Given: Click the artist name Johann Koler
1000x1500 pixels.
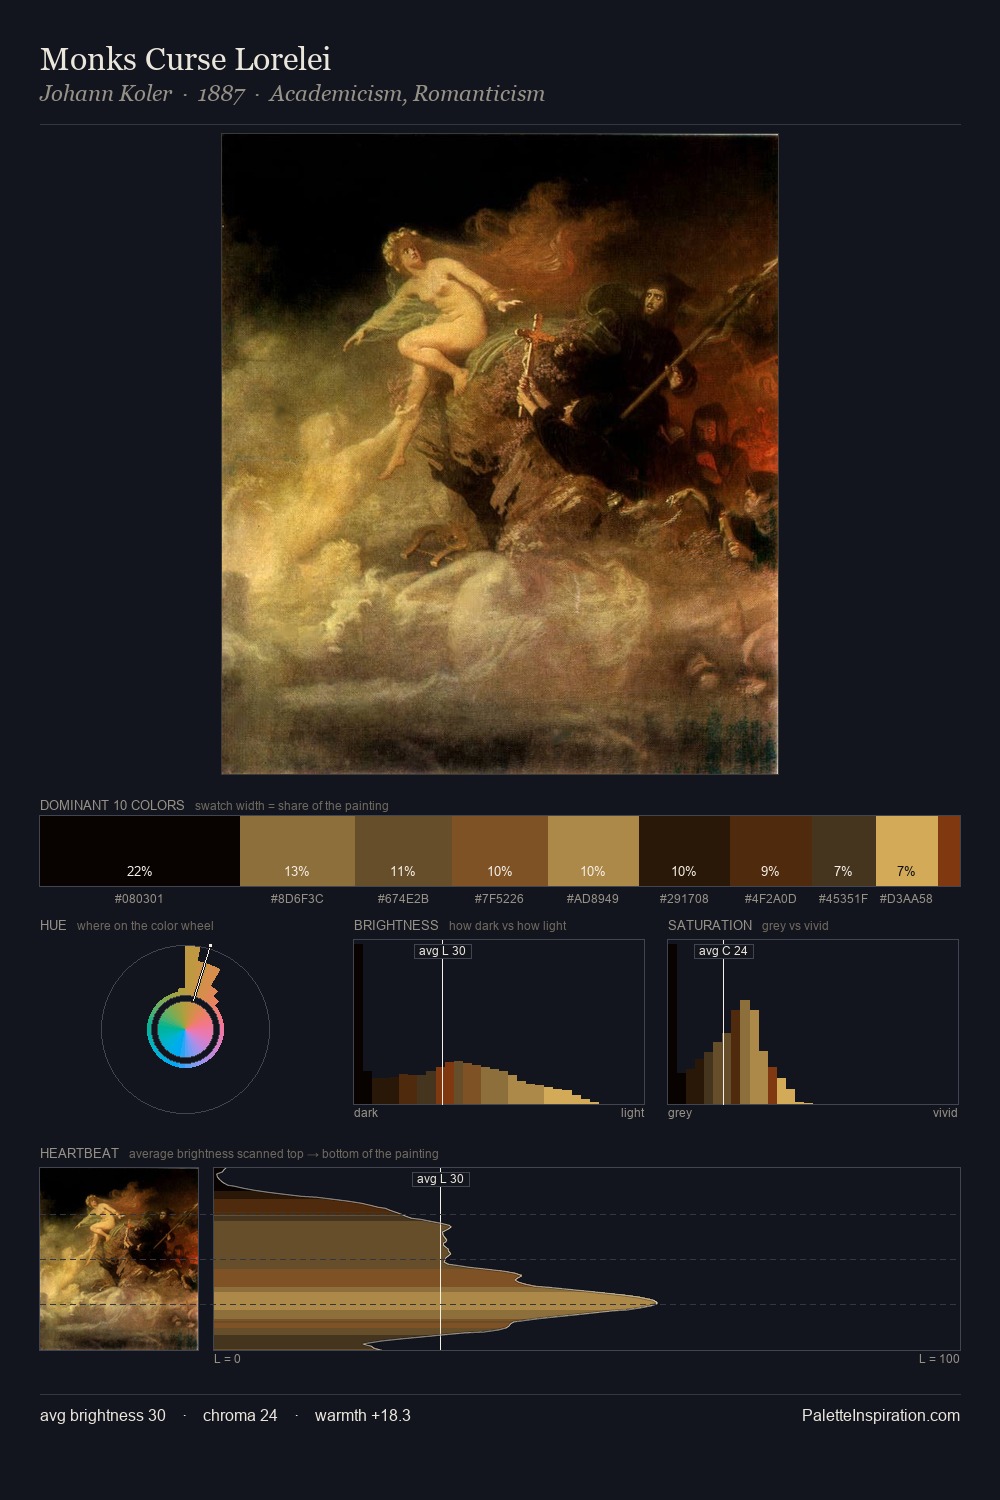Looking at the screenshot, I should (106, 94).
